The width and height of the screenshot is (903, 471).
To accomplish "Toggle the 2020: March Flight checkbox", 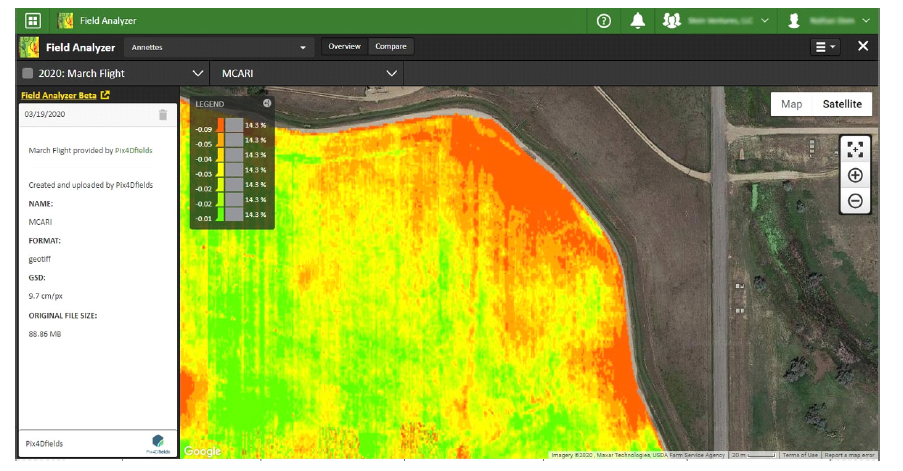I will (x=28, y=74).
